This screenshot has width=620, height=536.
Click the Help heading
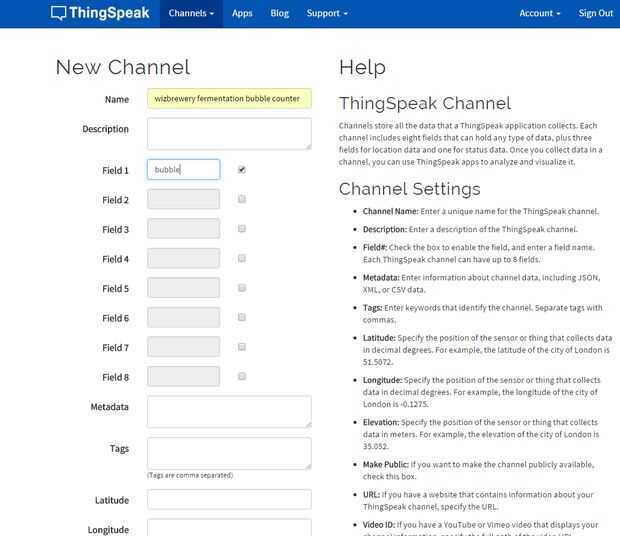362,68
